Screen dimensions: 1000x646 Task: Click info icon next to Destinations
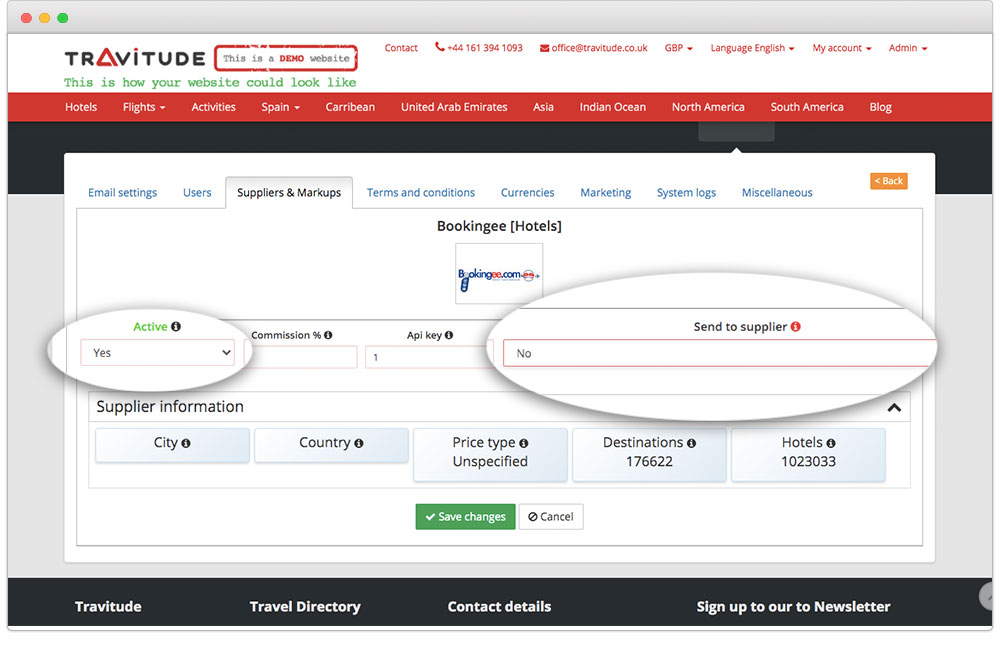point(691,443)
